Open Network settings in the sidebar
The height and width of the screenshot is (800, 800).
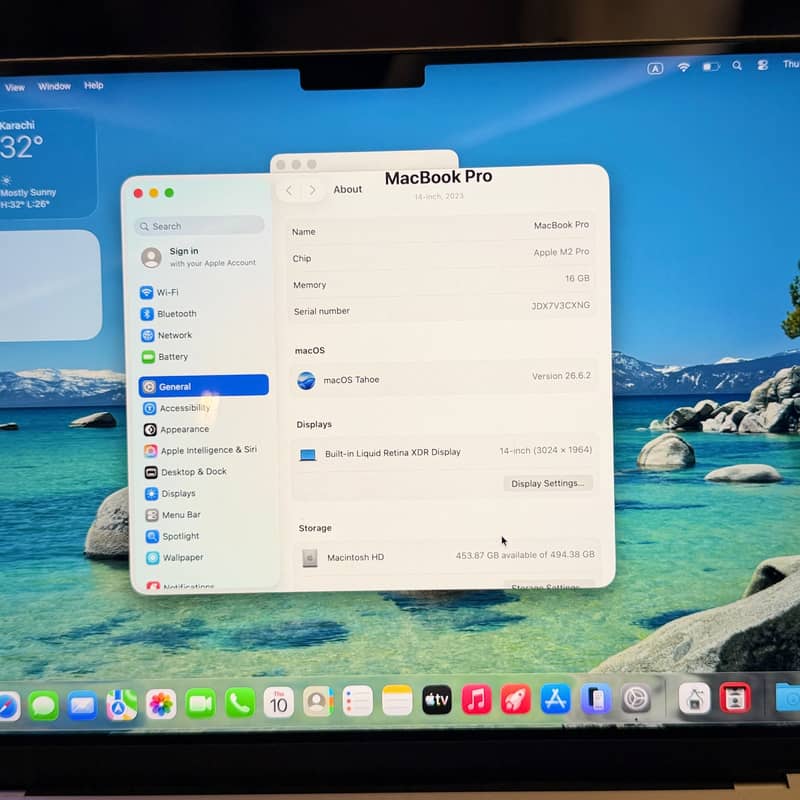point(166,335)
